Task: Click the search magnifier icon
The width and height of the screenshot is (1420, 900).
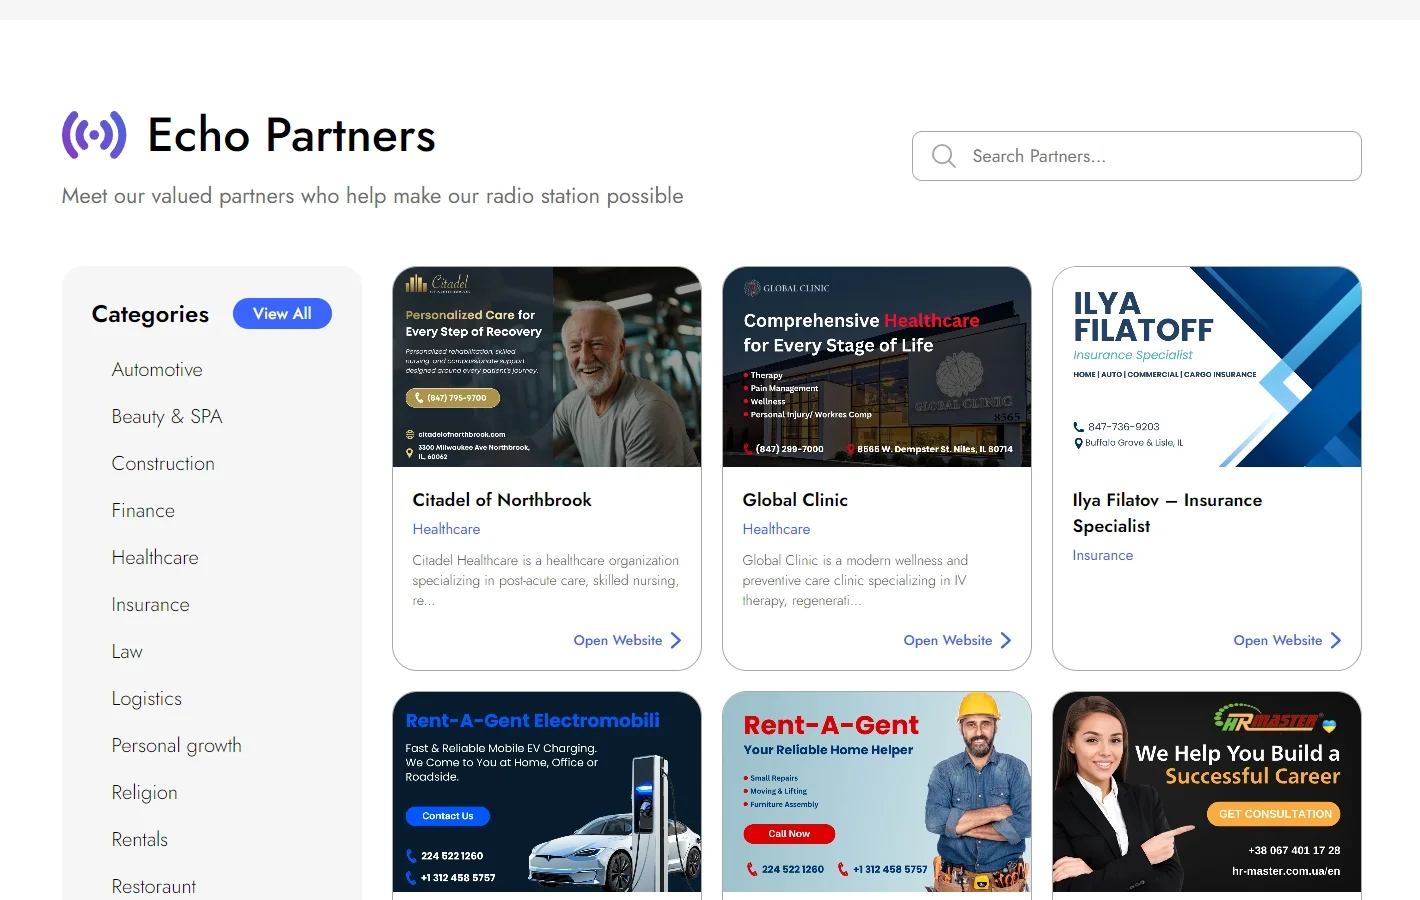Action: tap(943, 156)
